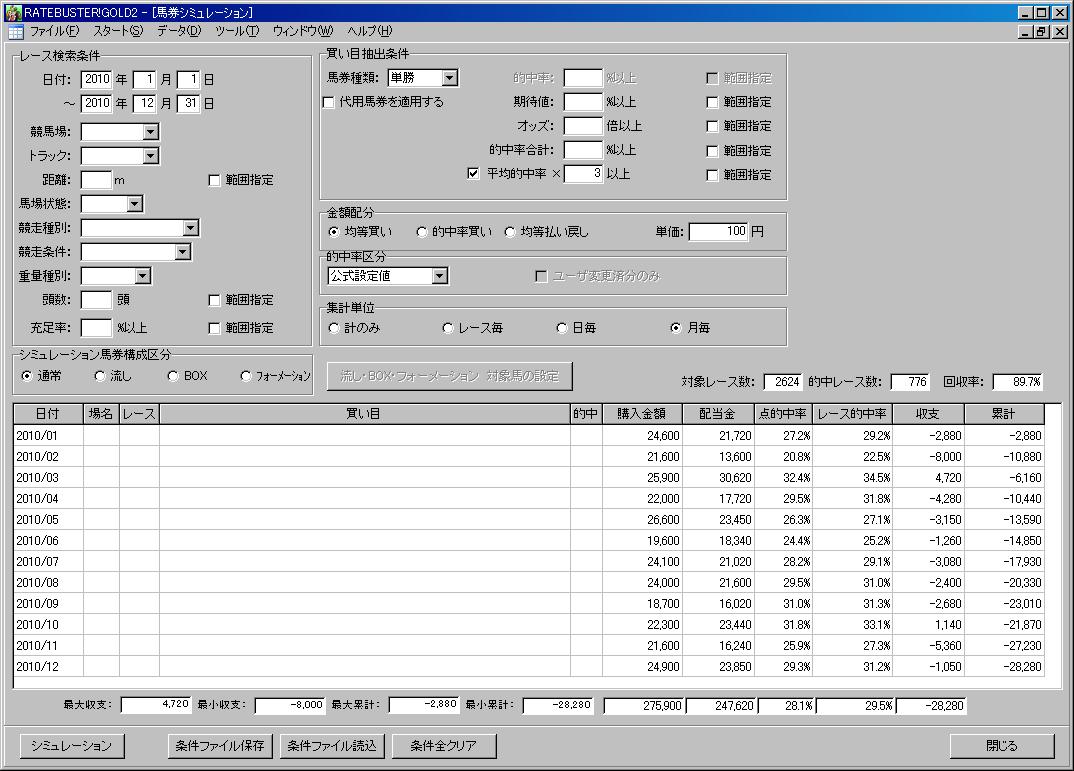Select フォーメーション ticket composition radio
Viewport: 1074px width, 771px height.
pos(246,376)
